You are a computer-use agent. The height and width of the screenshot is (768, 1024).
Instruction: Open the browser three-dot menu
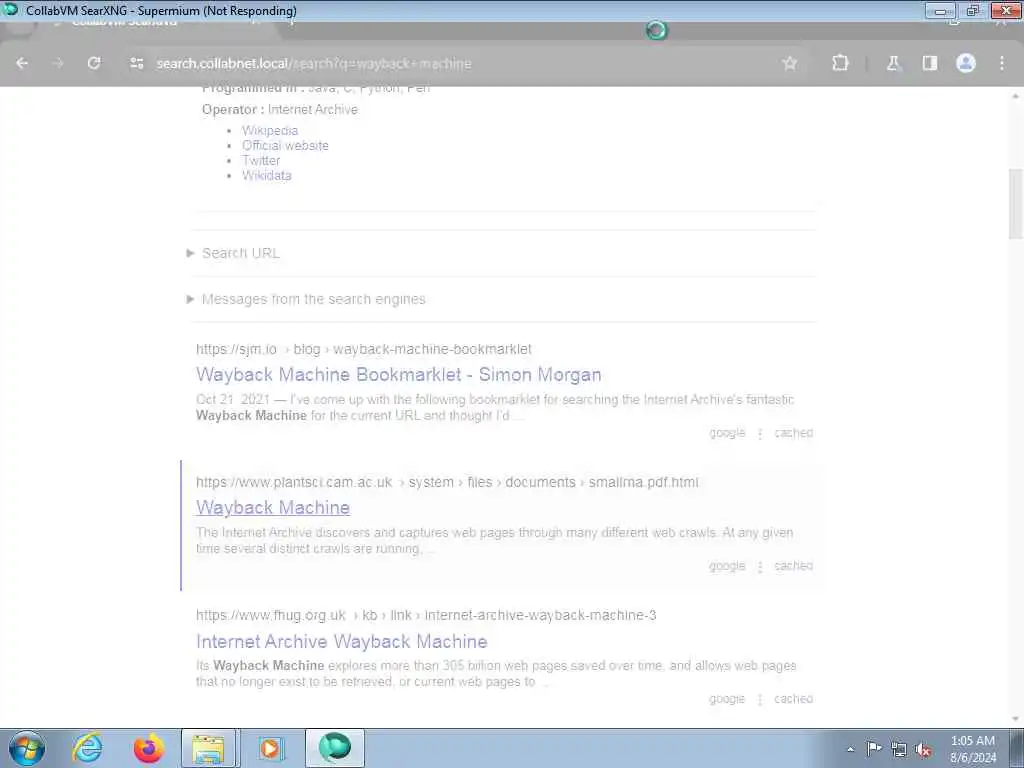pyautogui.click(x=1002, y=63)
